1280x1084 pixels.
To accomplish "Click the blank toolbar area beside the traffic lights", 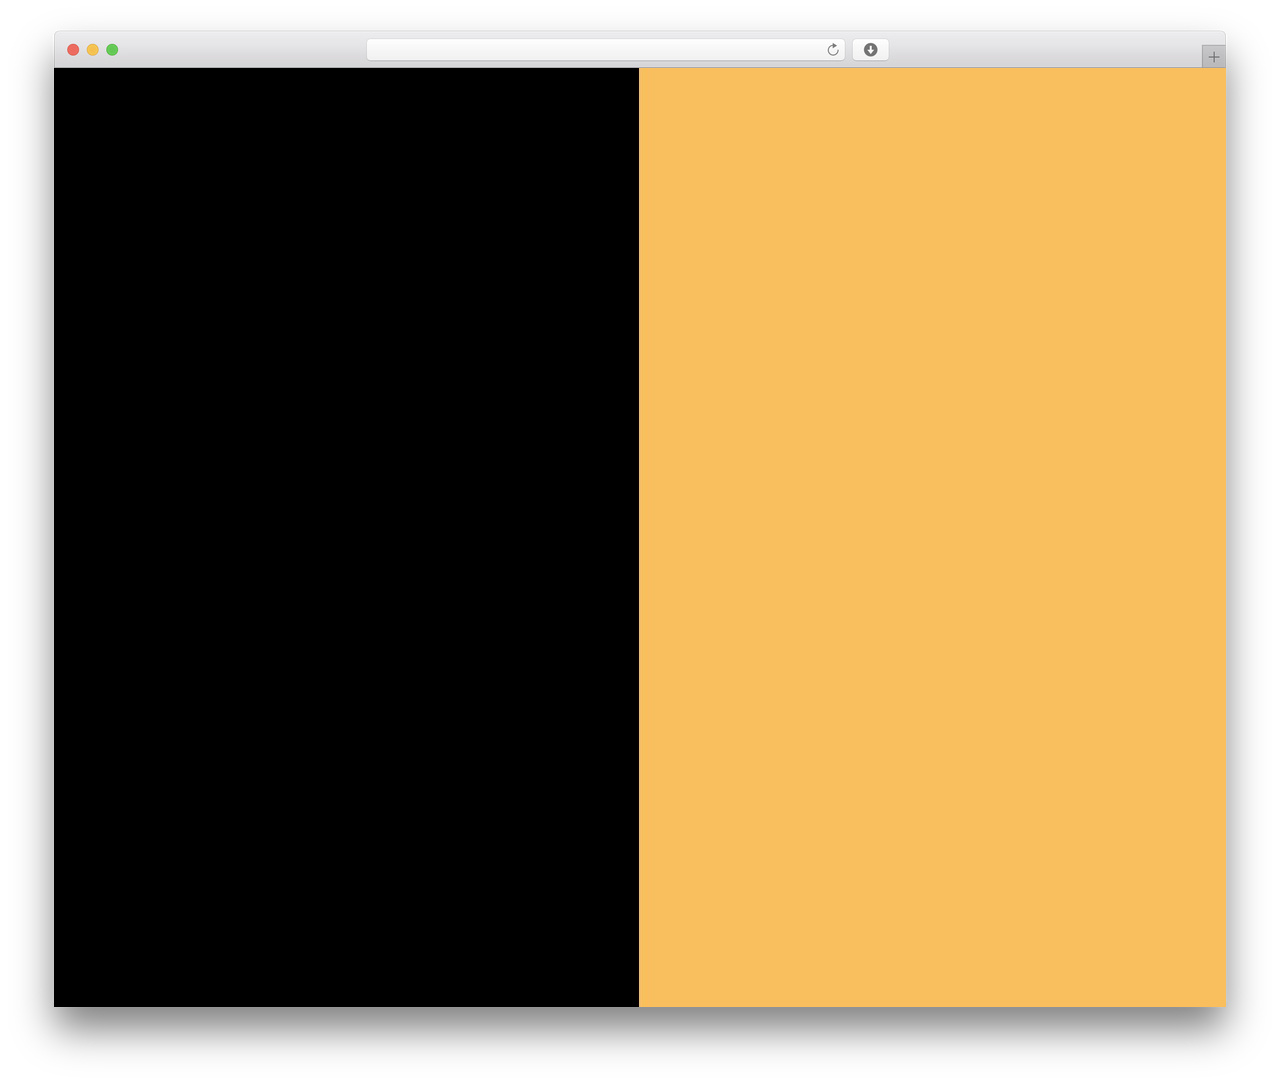I will click(x=240, y=50).
